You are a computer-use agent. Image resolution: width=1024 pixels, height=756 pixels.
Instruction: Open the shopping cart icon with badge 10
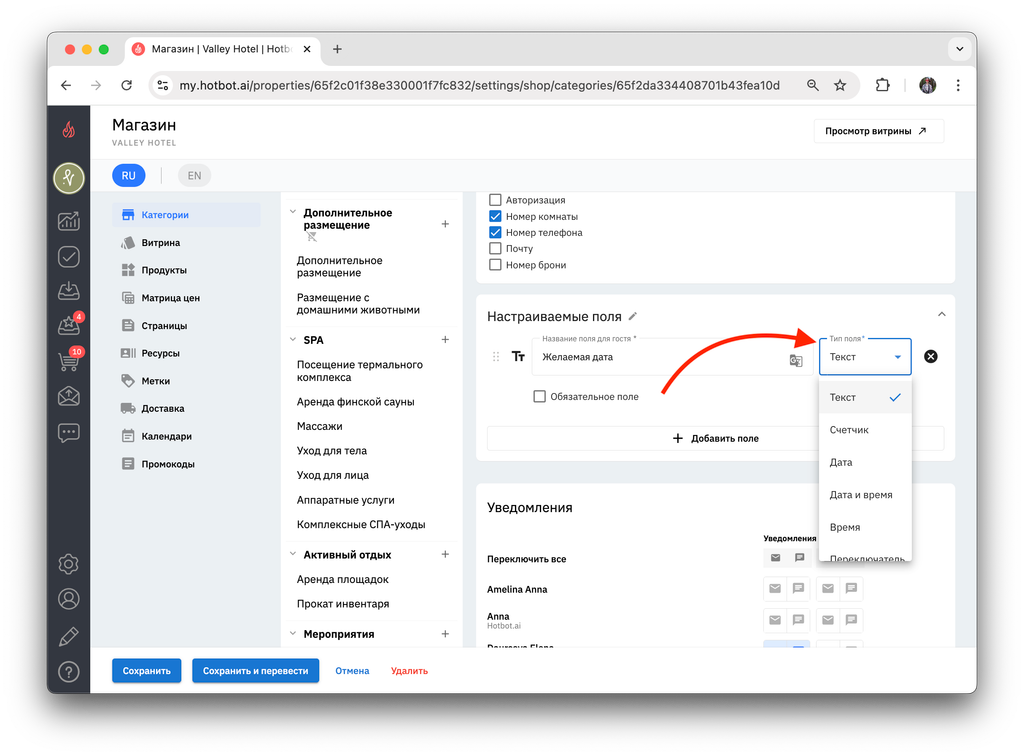[69, 360]
